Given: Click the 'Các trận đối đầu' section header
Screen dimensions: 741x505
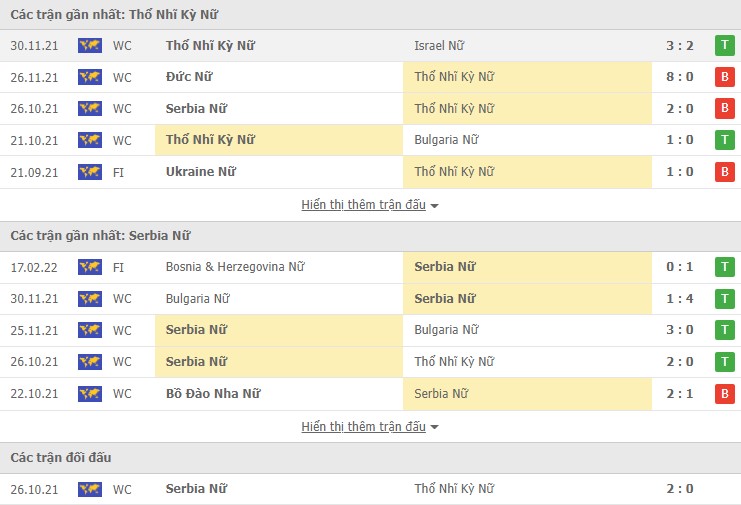Looking at the screenshot, I should pos(61,458).
